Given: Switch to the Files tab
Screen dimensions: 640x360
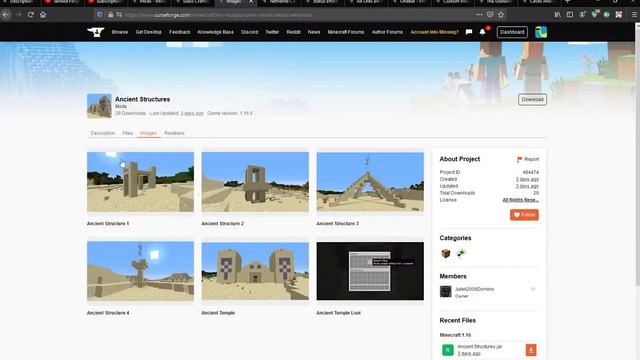Looking at the screenshot, I should (128, 133).
